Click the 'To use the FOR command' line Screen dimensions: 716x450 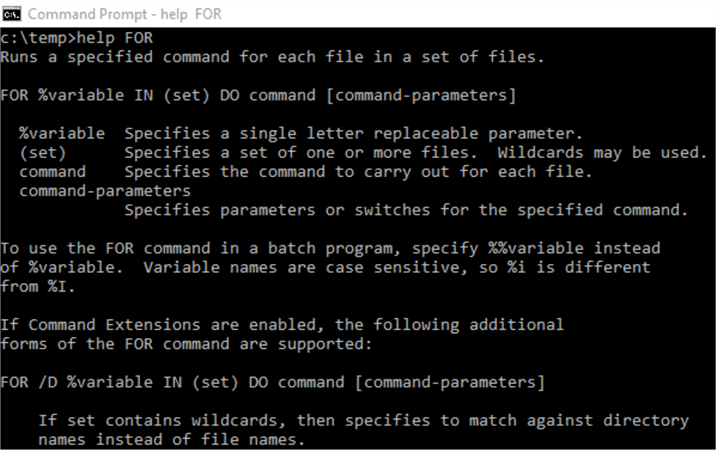click(330, 249)
